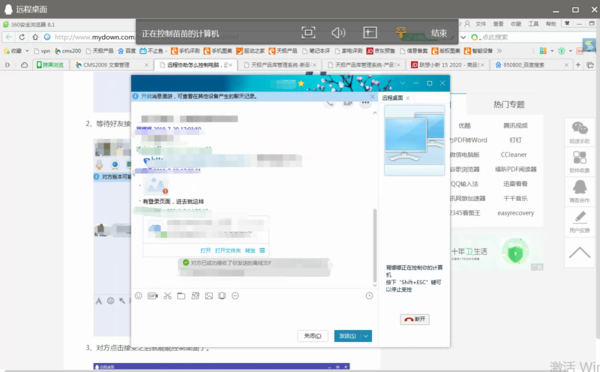Open the folder send-file icon
Viewport: 600px width, 372px height.
(x=181, y=295)
